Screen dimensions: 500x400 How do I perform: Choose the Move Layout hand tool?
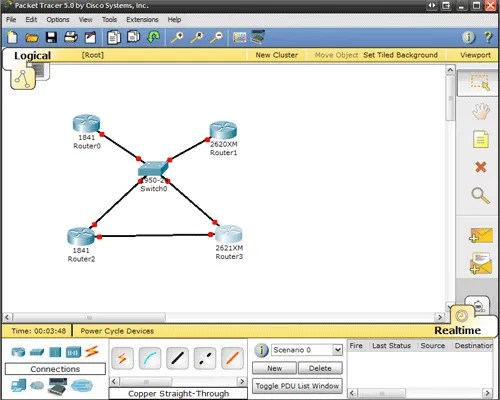point(481,111)
